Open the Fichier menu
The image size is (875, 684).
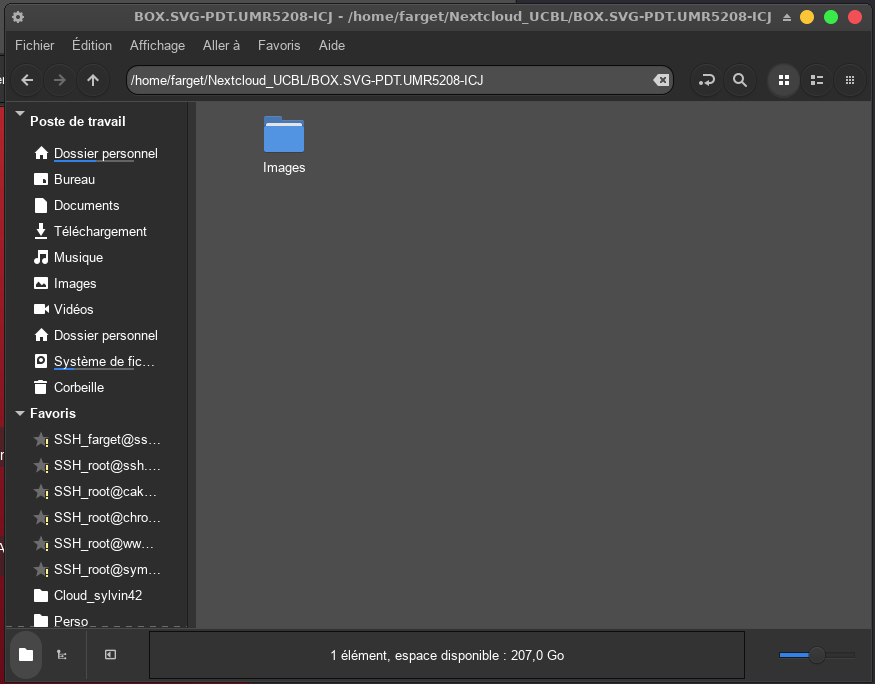[35, 45]
